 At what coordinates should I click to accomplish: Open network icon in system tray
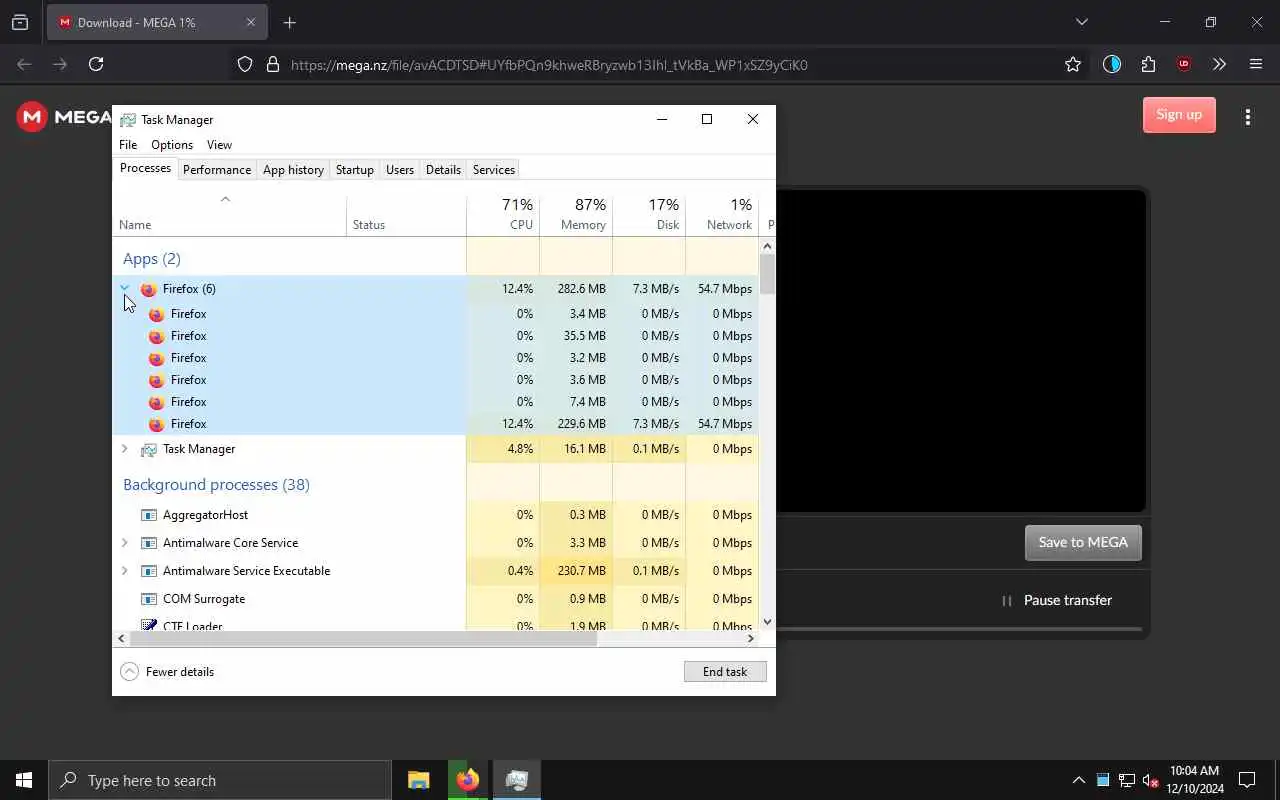[1126, 780]
